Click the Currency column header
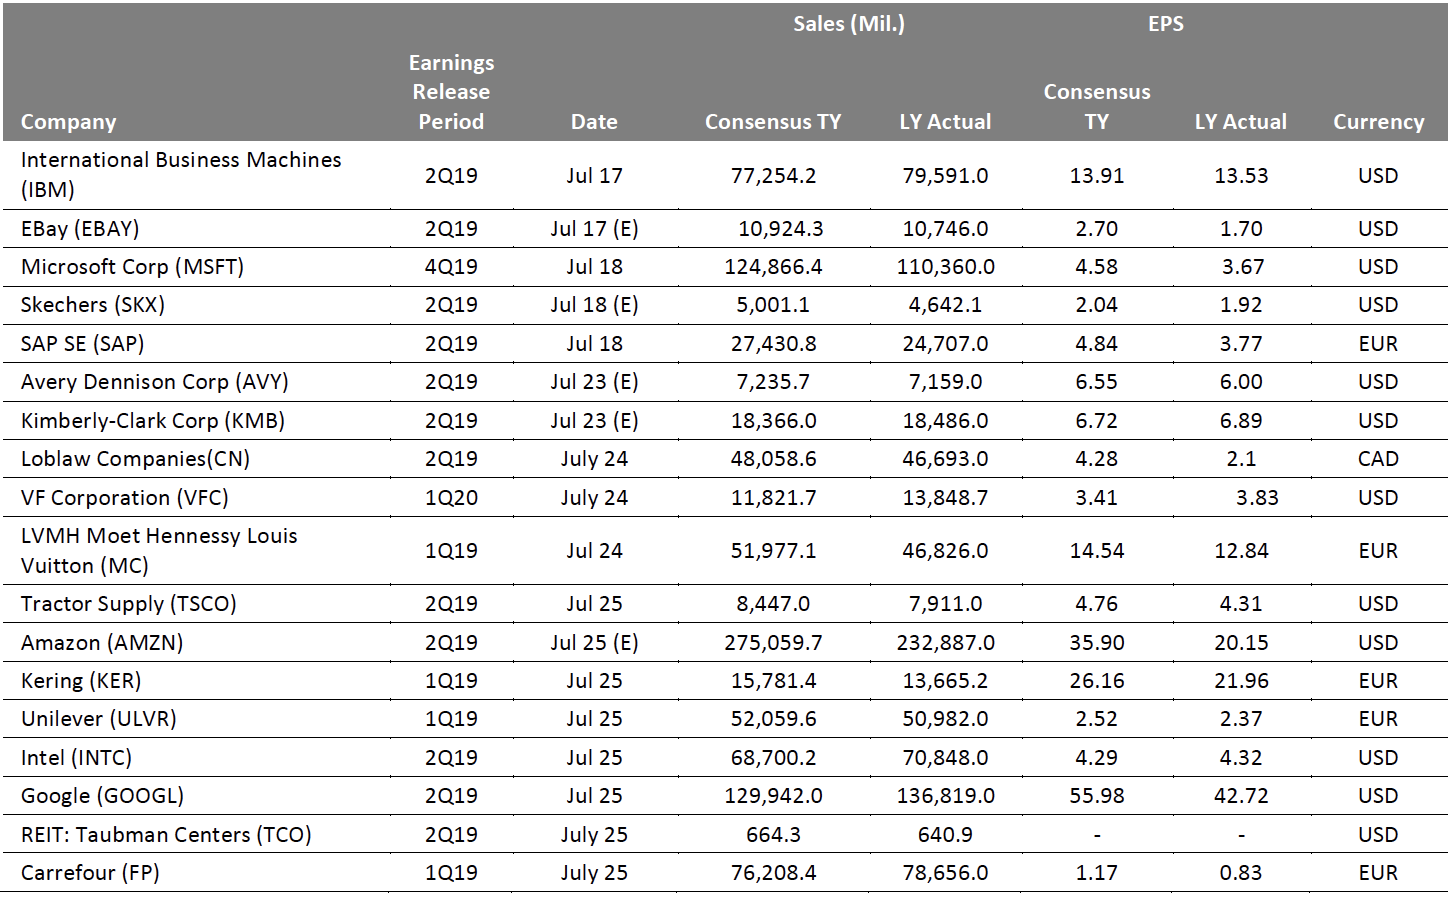1452x898 pixels. pyautogui.click(x=1378, y=122)
